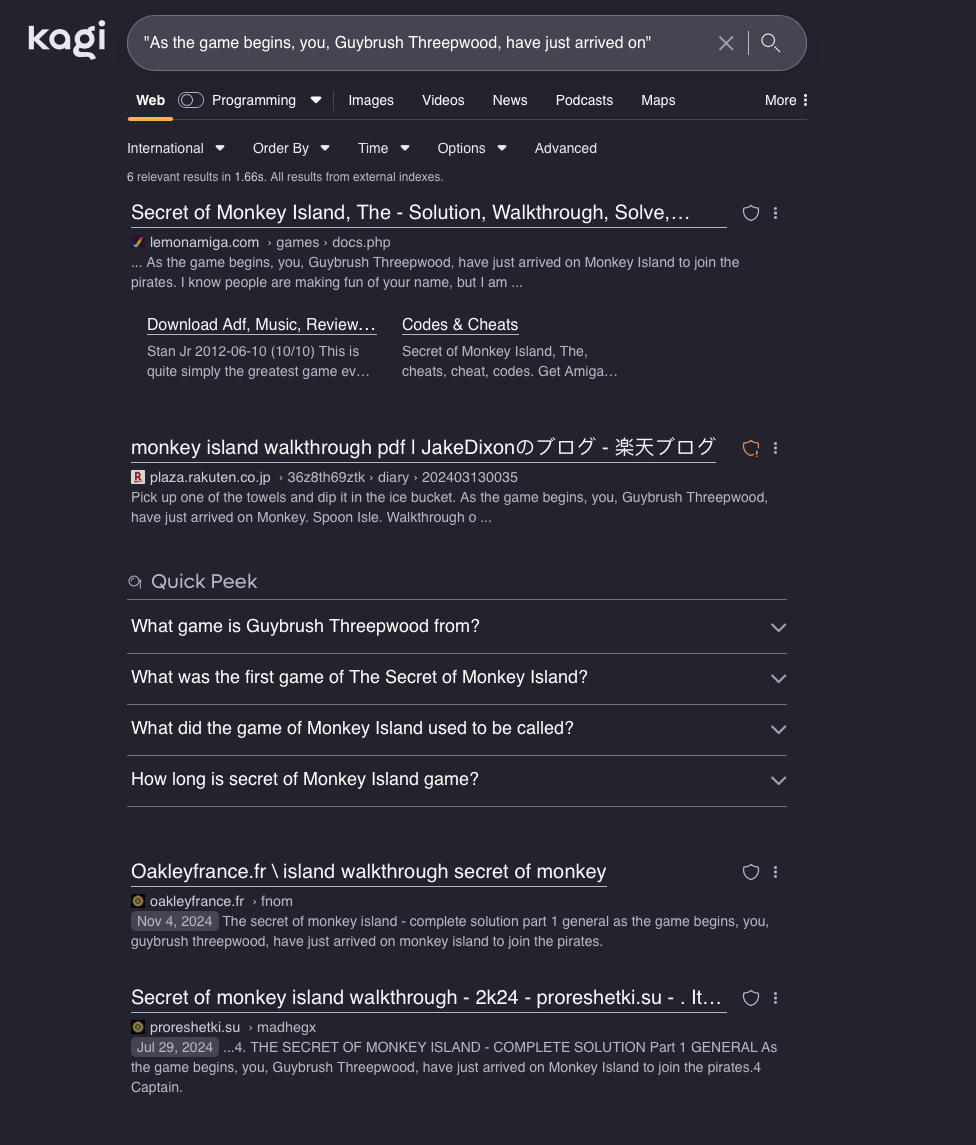Screen dimensions: 976x1145
Task: Click the Advanced search link
Action: tap(566, 148)
